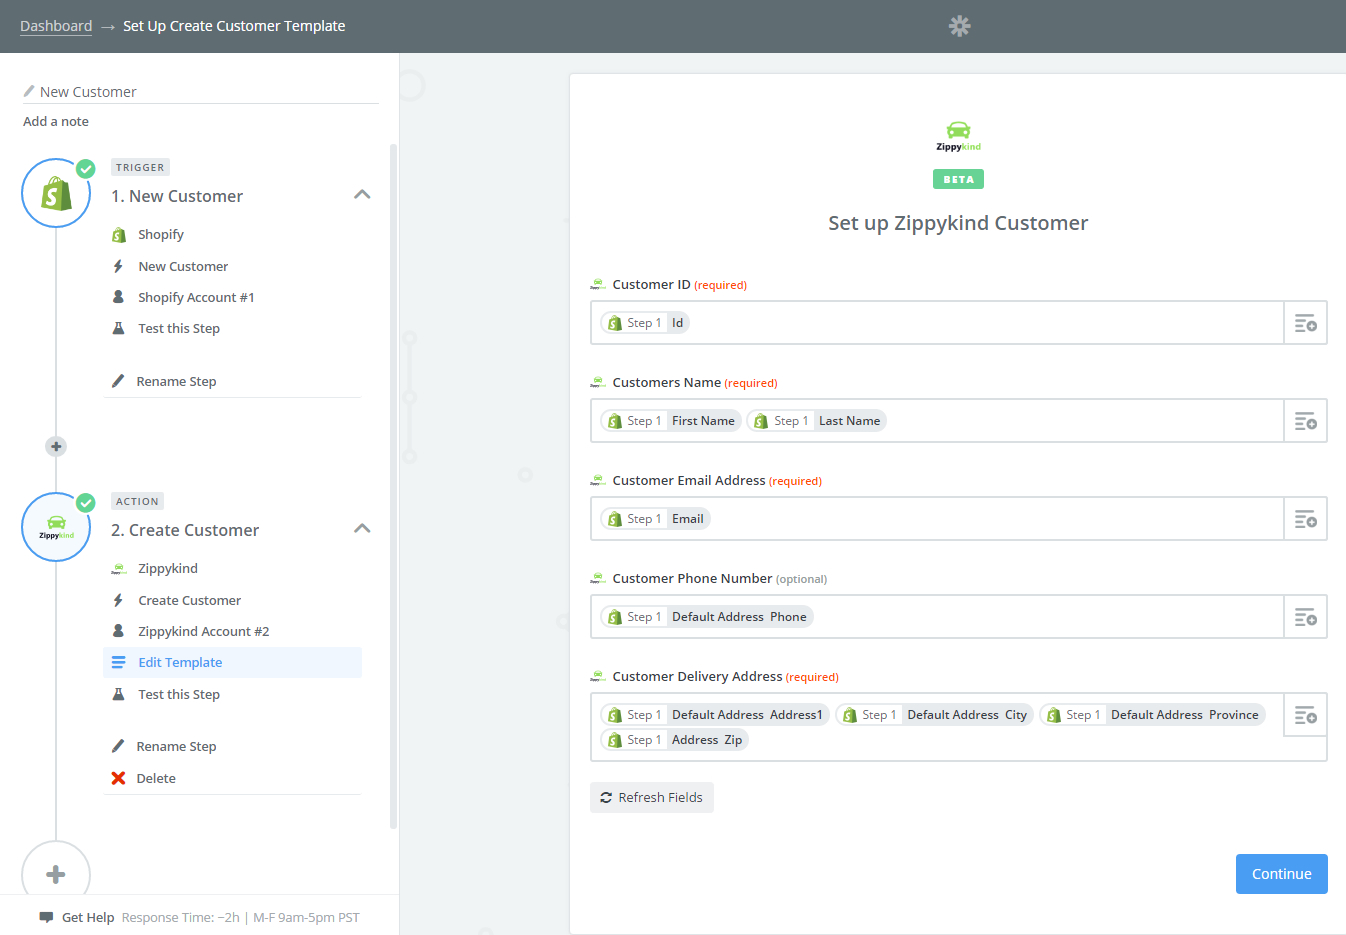This screenshot has height=935, width=1346.
Task: Select the Default Address City token
Action: click(x=934, y=715)
